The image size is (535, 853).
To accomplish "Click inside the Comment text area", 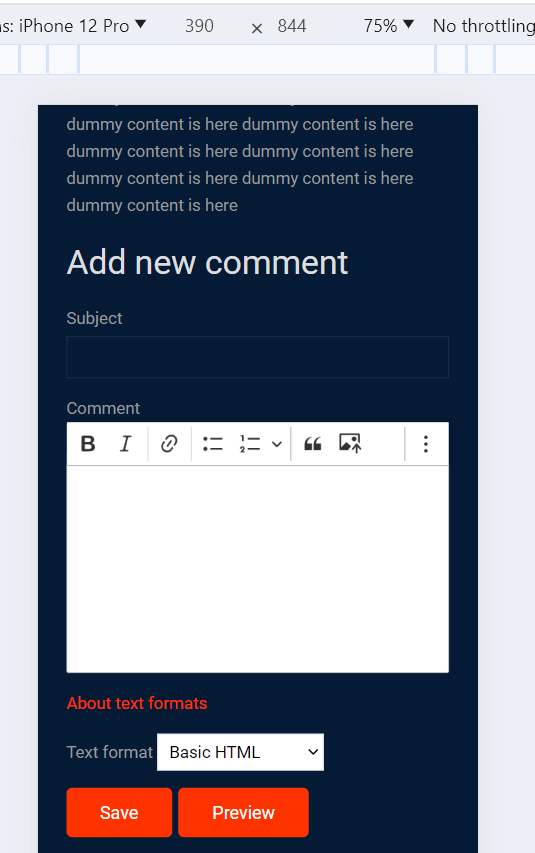I will click(257, 569).
